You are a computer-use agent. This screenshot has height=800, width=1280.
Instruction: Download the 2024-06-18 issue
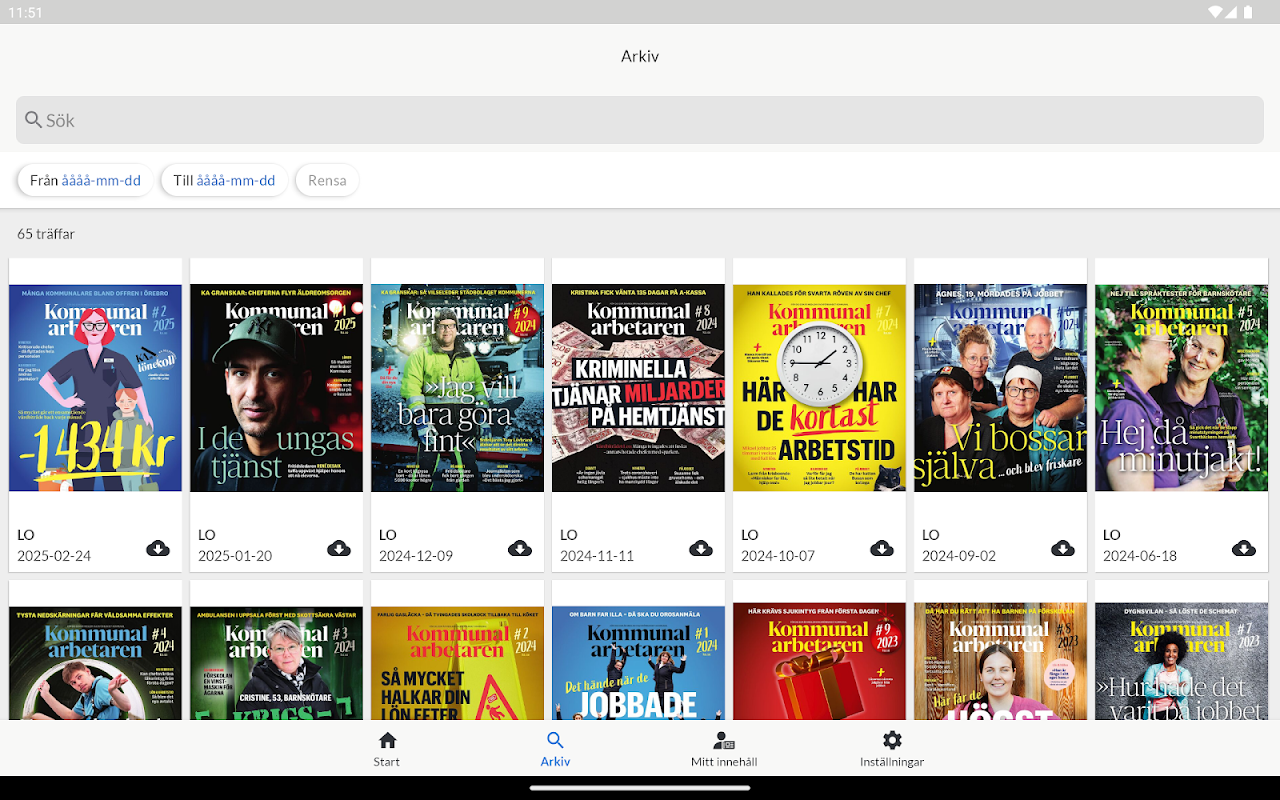(x=1244, y=548)
